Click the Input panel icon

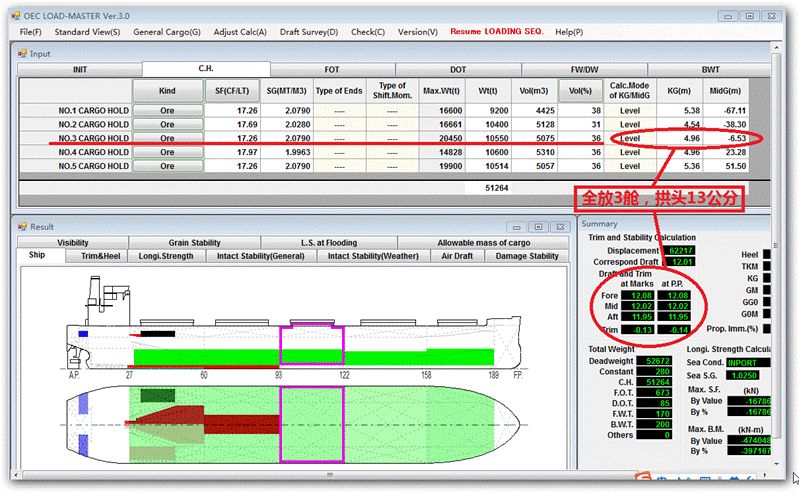coord(22,54)
